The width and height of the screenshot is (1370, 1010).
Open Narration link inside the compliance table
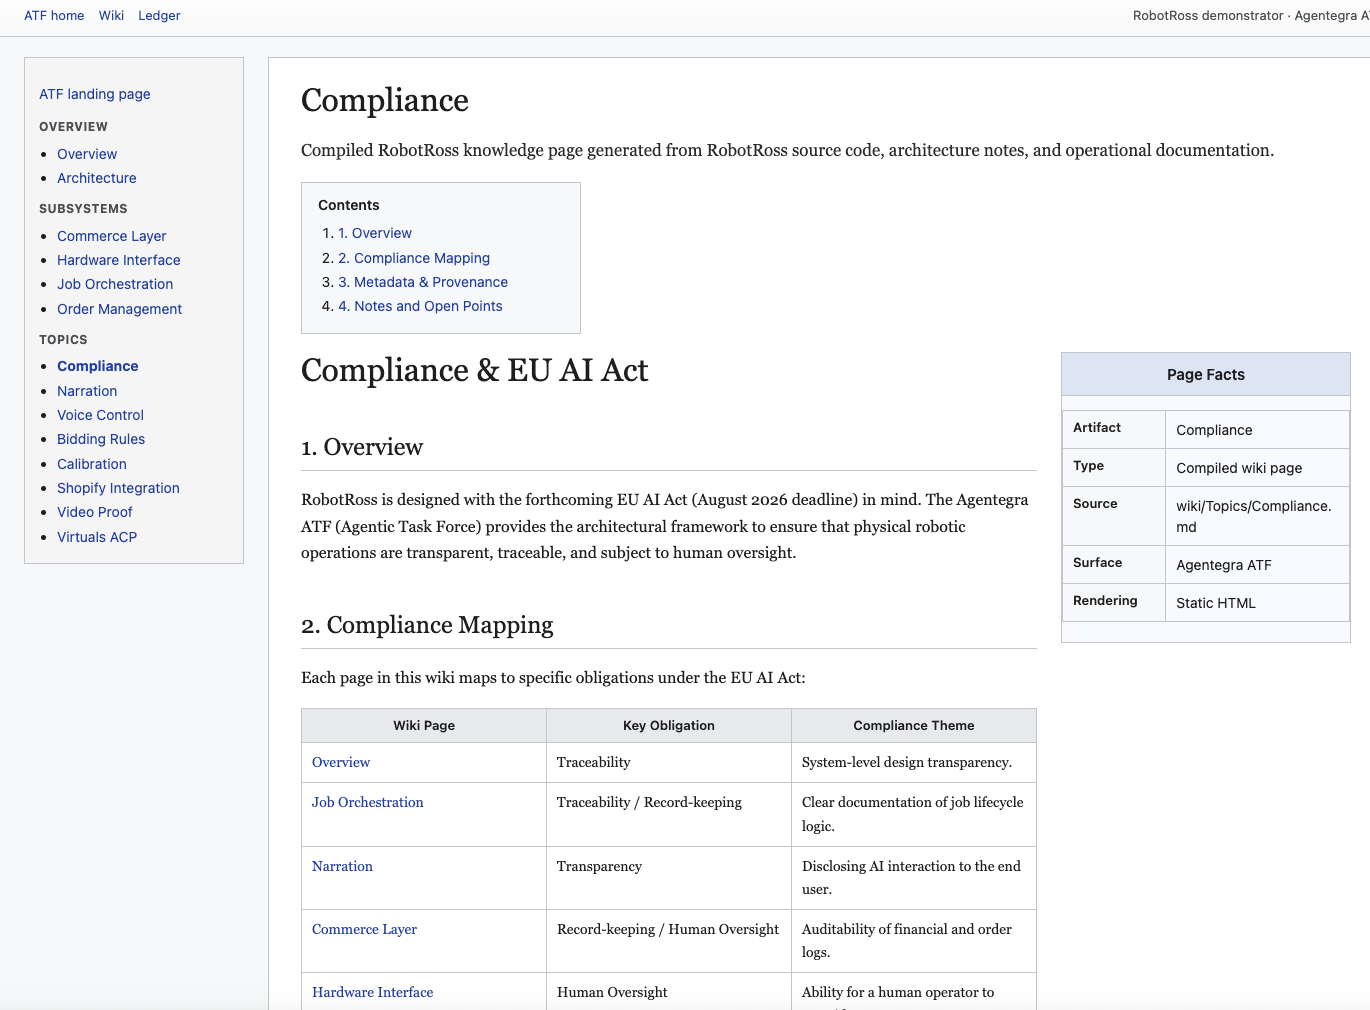[x=342, y=866]
